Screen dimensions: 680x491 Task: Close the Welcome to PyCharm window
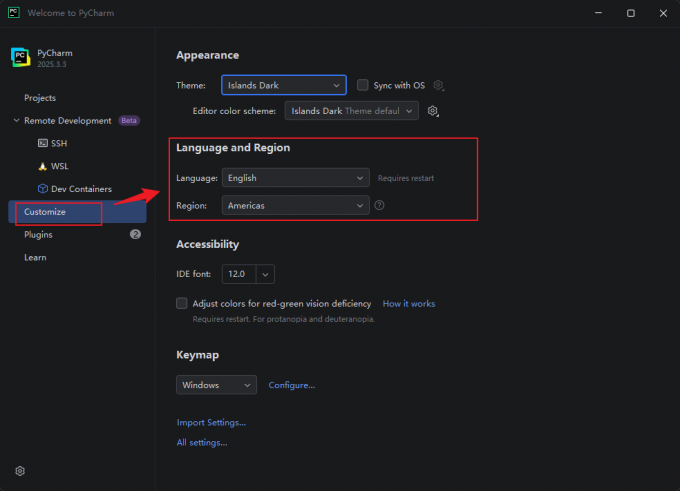[x=663, y=13]
